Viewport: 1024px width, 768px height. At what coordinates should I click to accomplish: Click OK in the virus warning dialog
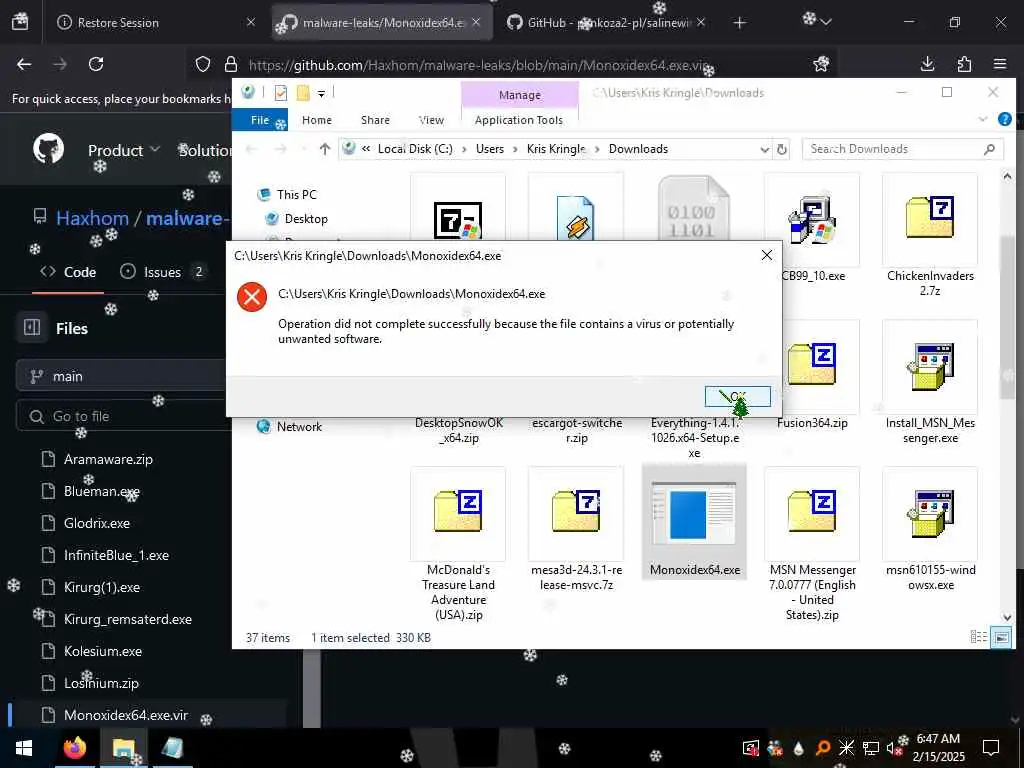(737, 396)
